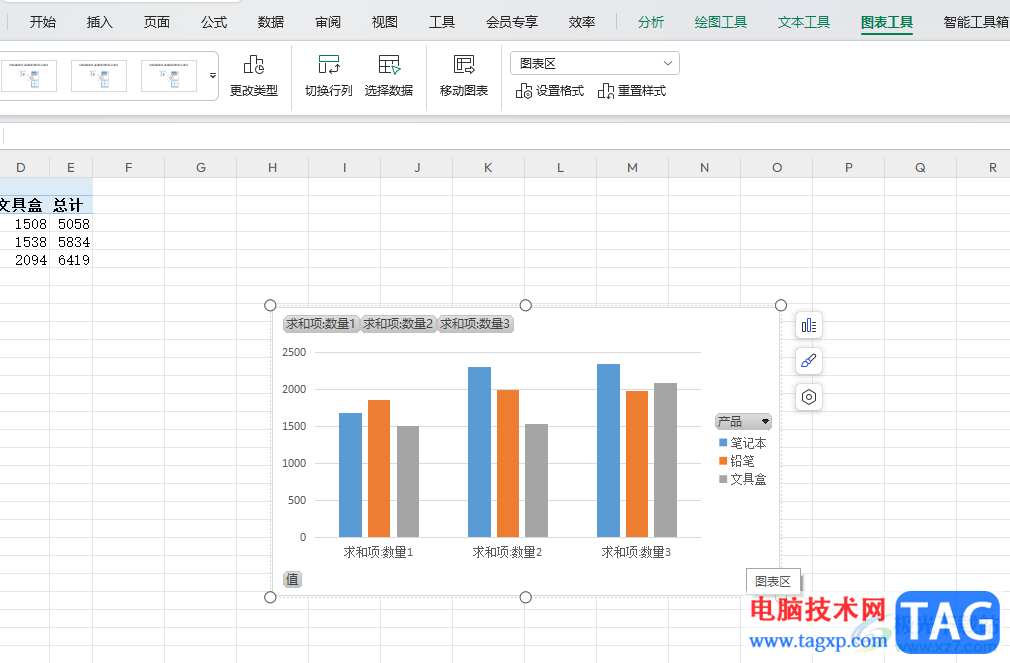This screenshot has width=1010, height=663.
Task: Switch to the 插入 tab
Action: click(x=99, y=22)
